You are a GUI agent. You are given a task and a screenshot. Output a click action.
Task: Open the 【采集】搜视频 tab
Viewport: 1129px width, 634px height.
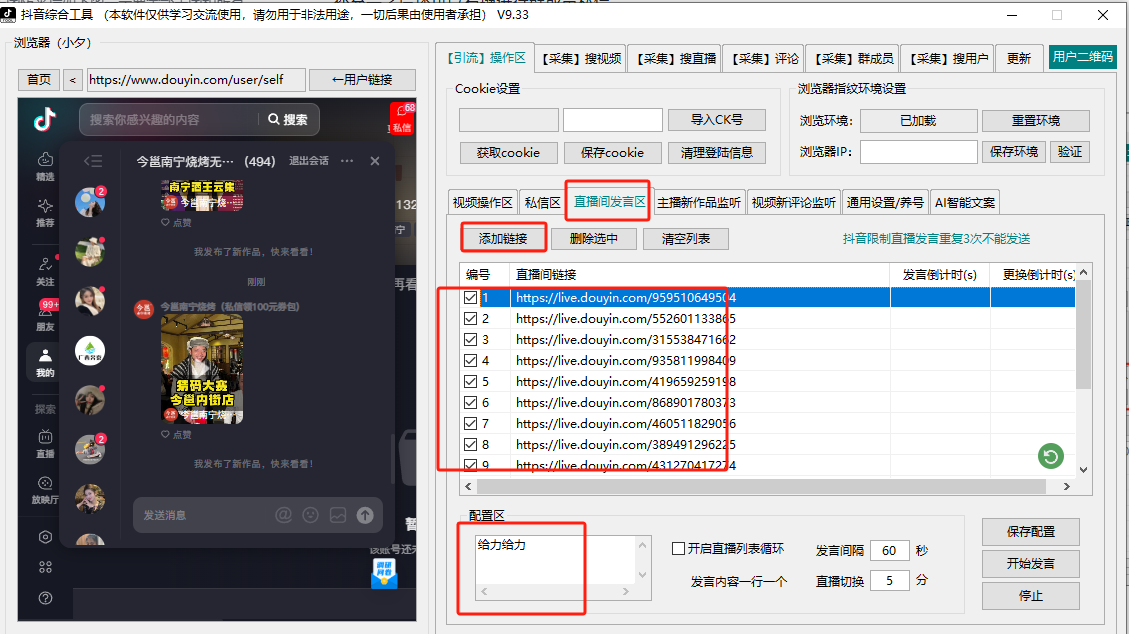582,59
